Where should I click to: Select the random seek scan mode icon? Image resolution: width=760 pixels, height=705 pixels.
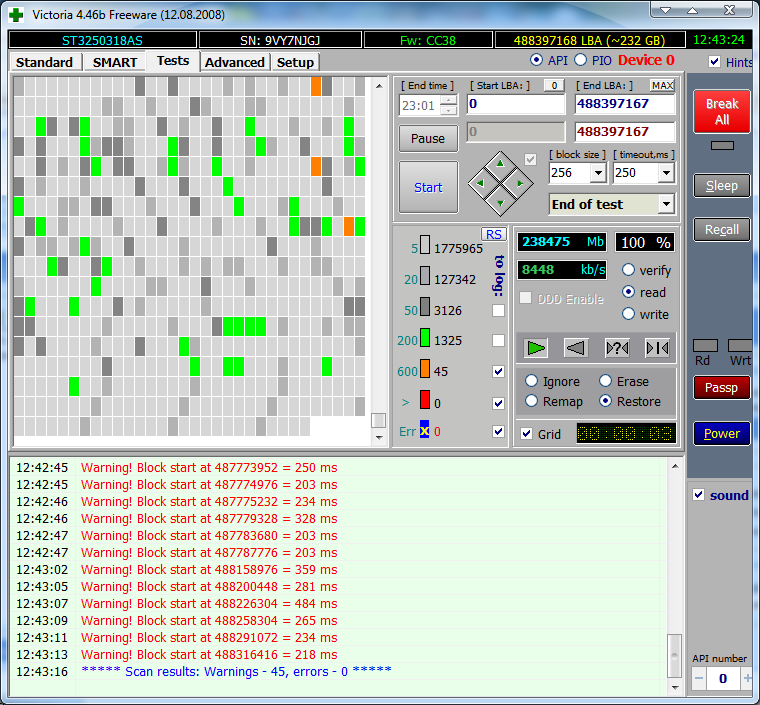[x=617, y=348]
